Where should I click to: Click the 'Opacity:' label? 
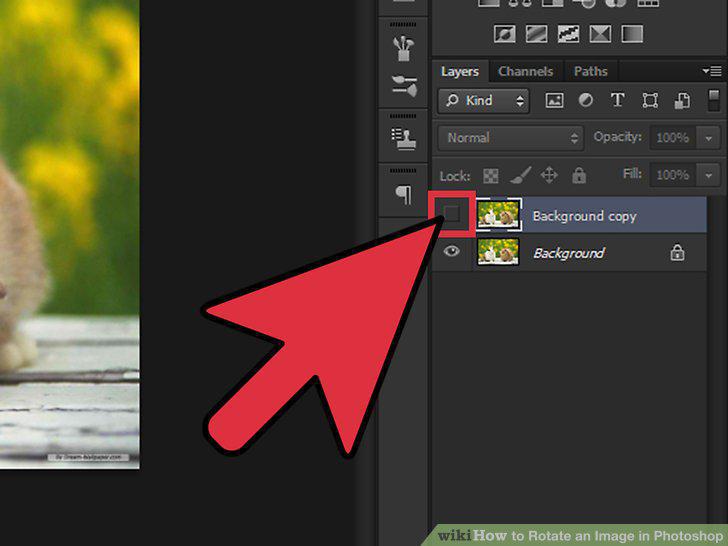tap(618, 137)
